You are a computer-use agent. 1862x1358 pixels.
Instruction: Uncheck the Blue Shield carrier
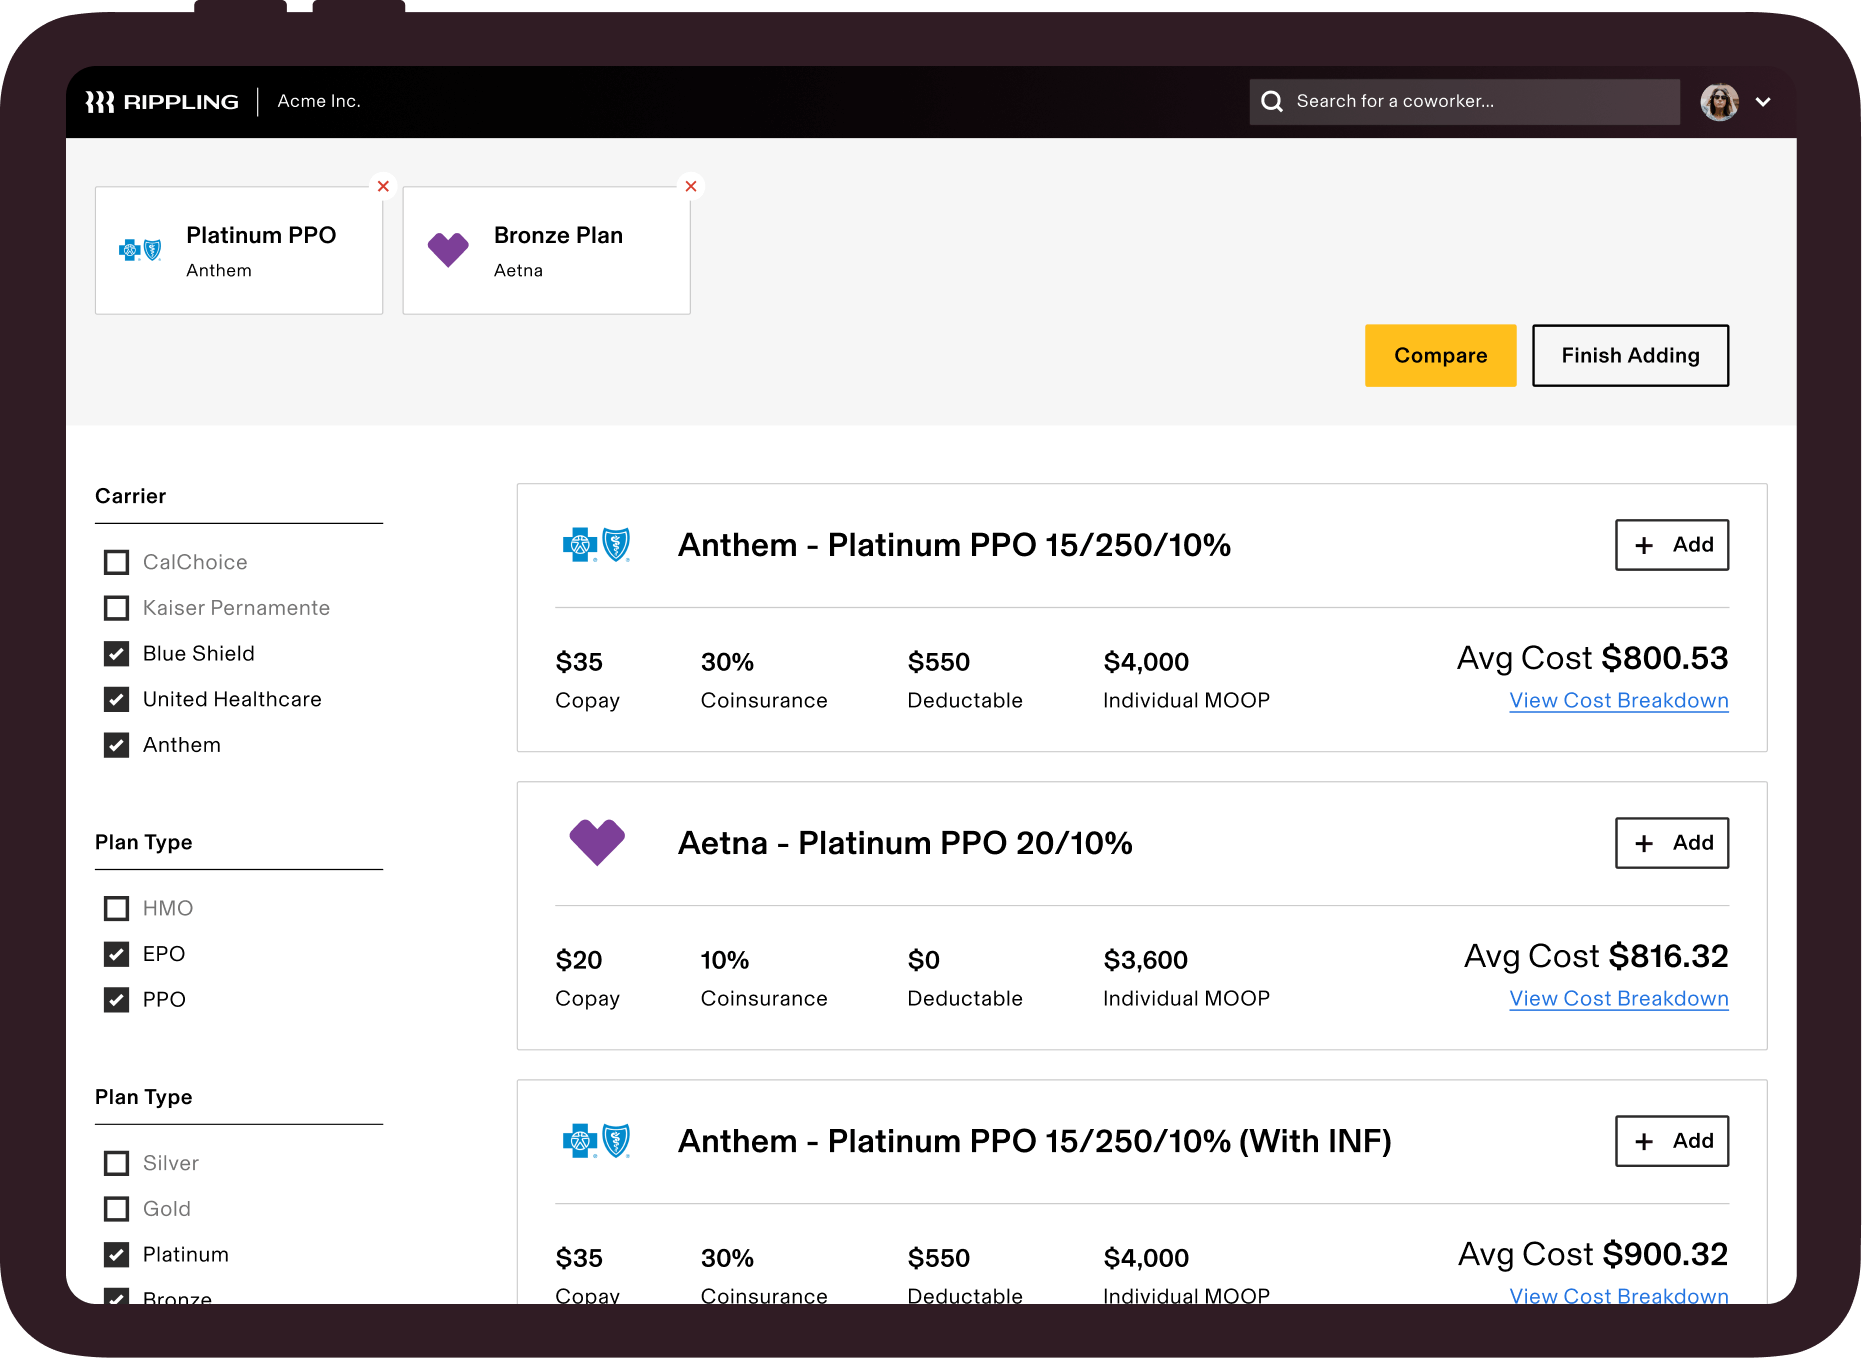pos(117,654)
